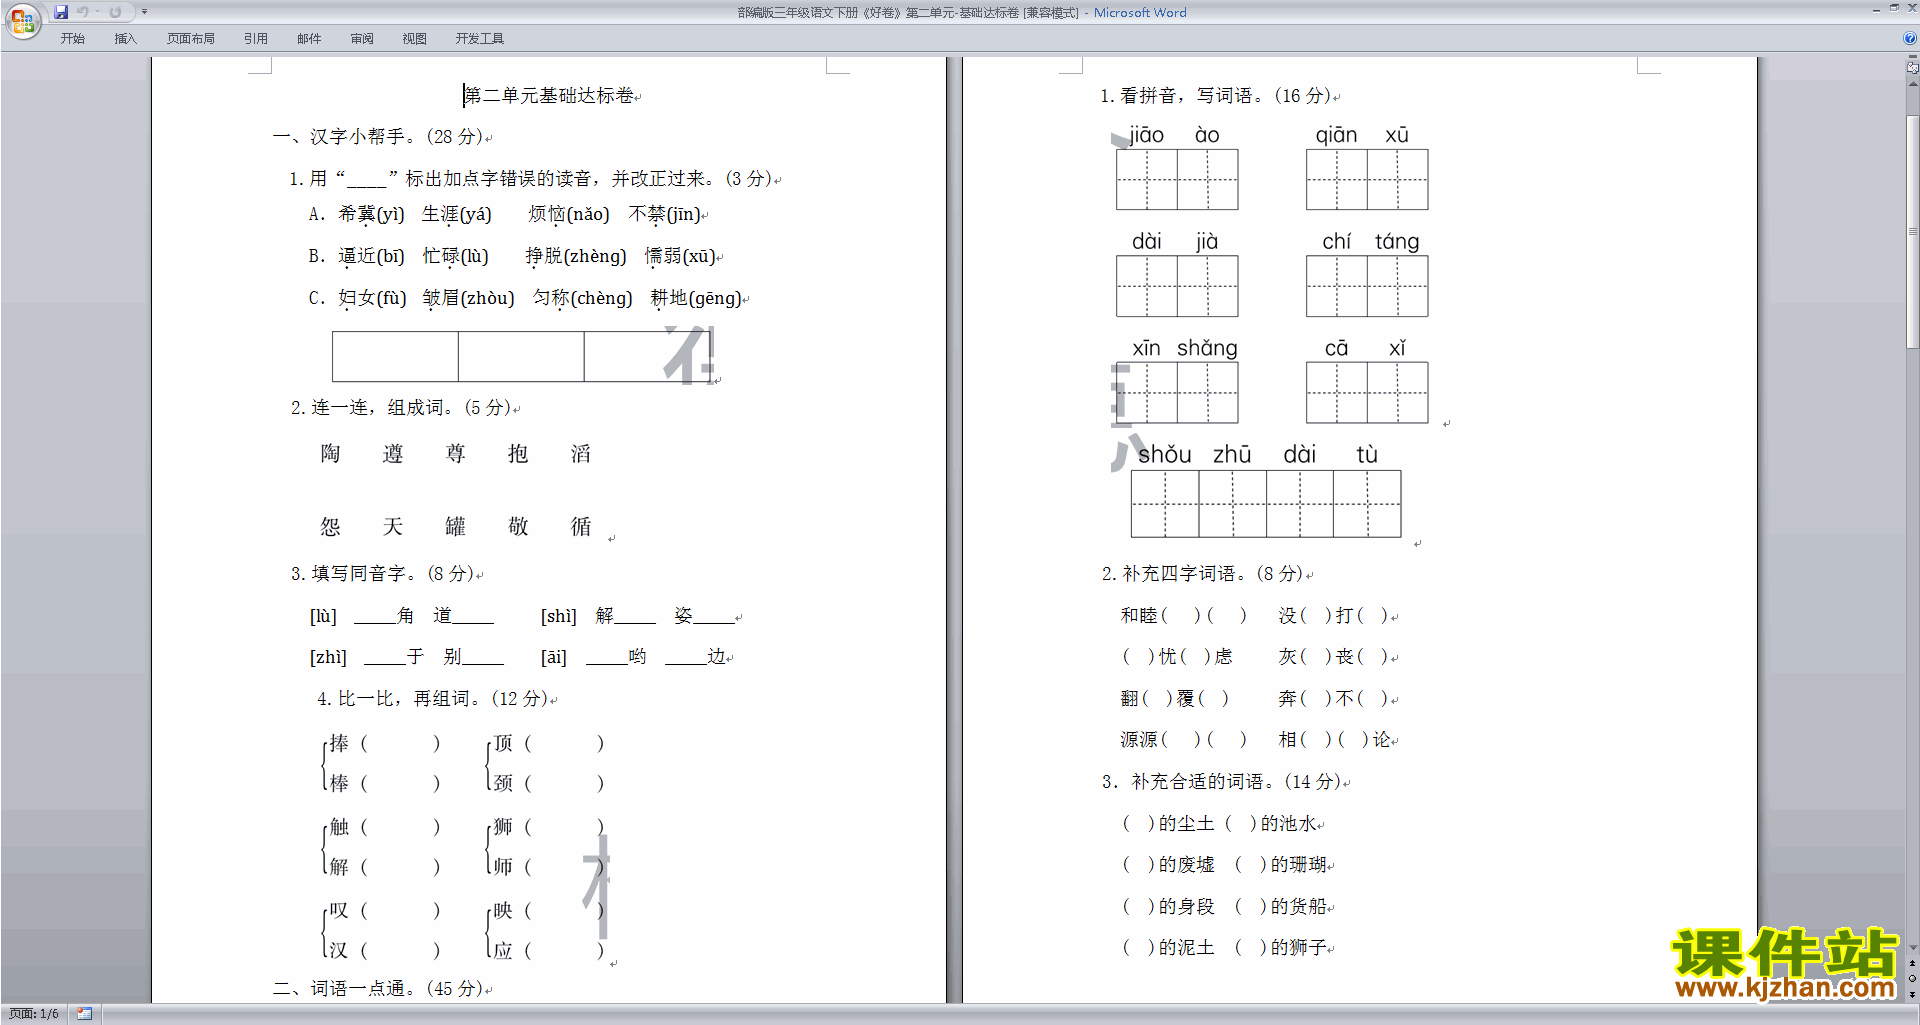Image resolution: width=1920 pixels, height=1025 pixels.
Task: Select the 视图 ribbon tab
Action: coord(415,39)
